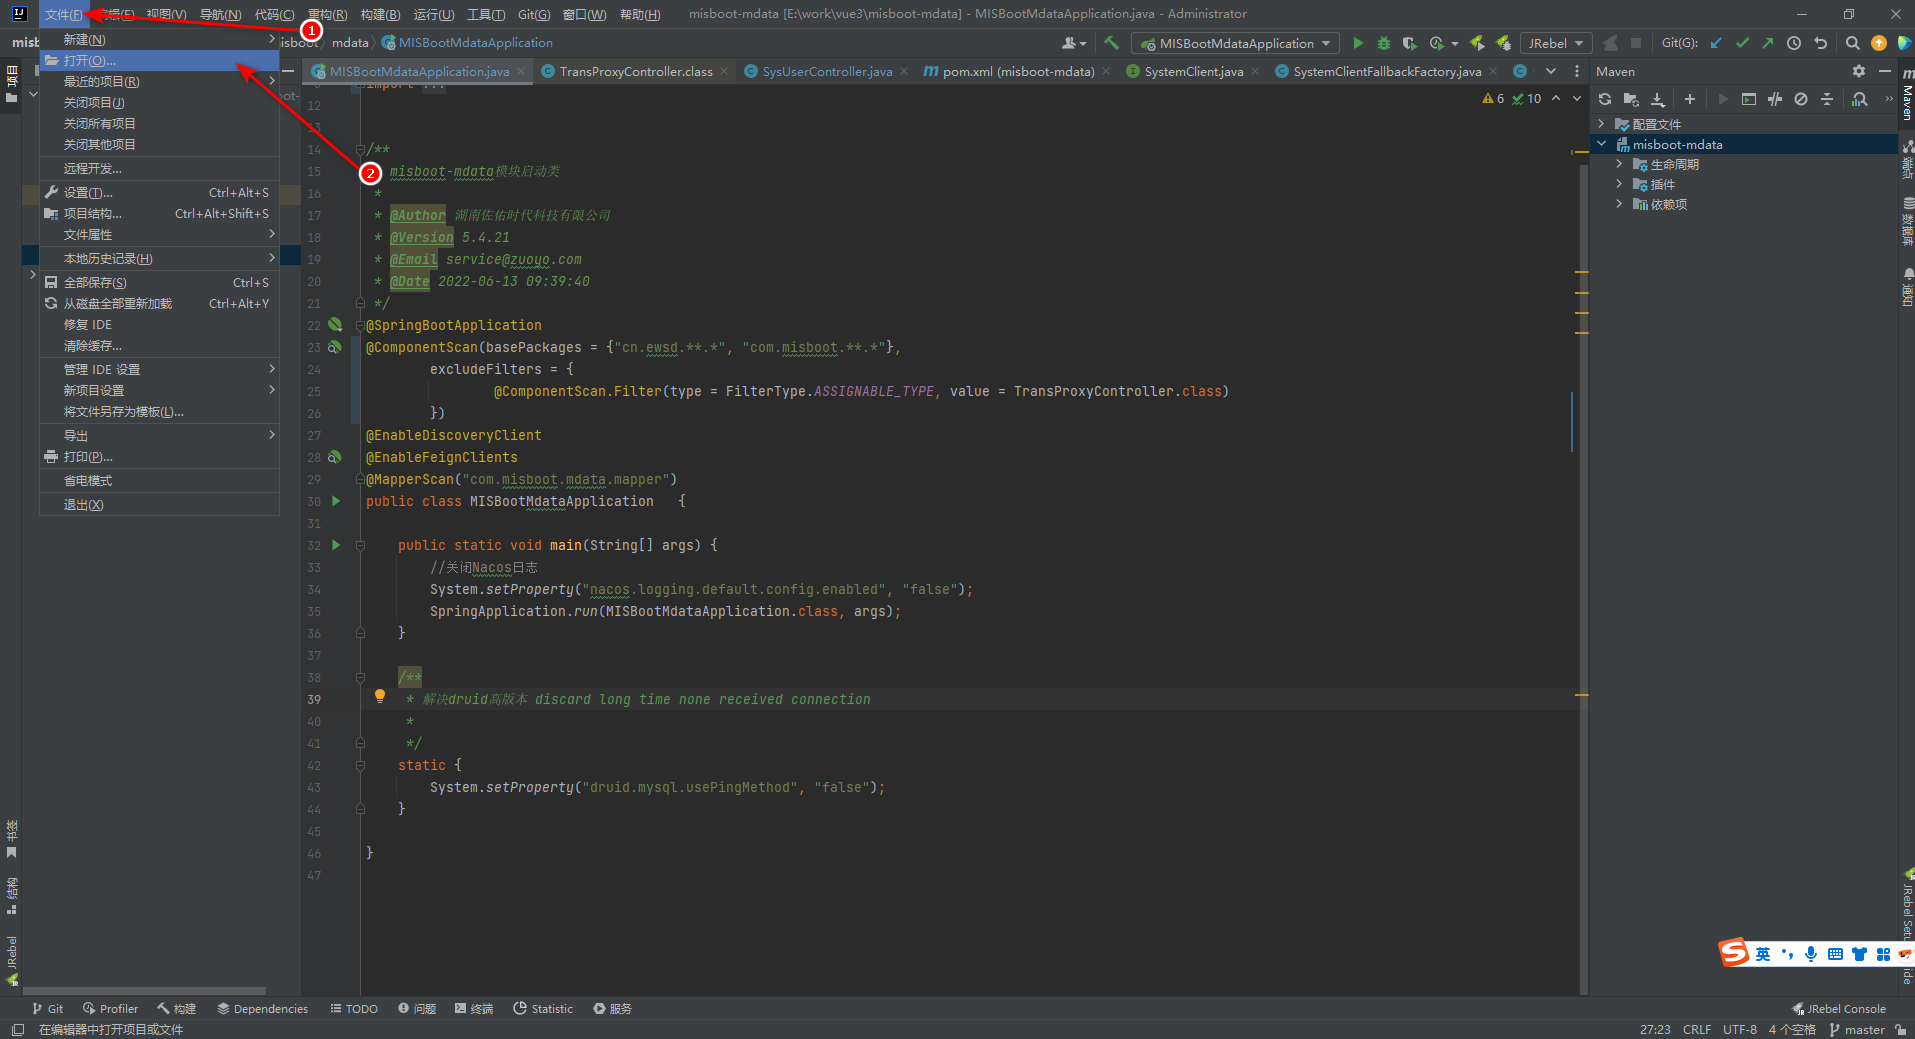Execute Maven goal icon in Maven toolbar
The width and height of the screenshot is (1915, 1039).
pos(1748,99)
